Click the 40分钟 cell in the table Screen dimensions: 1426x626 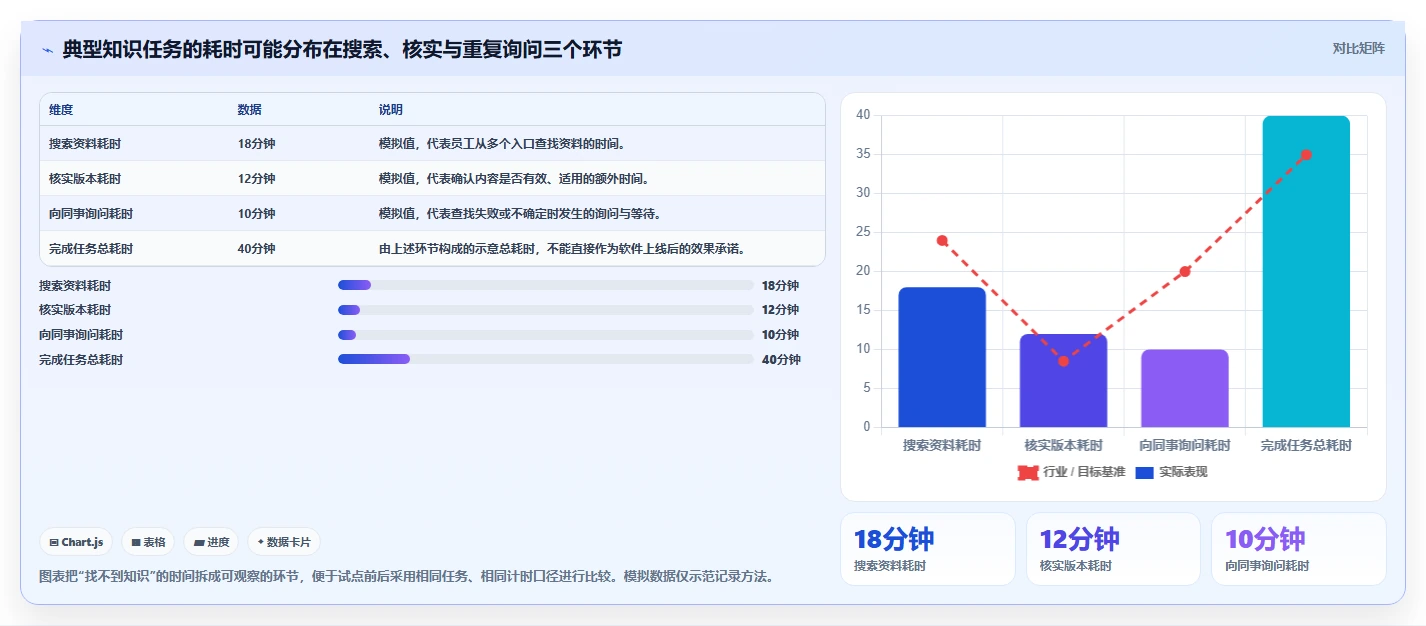pyautogui.click(x=257, y=249)
